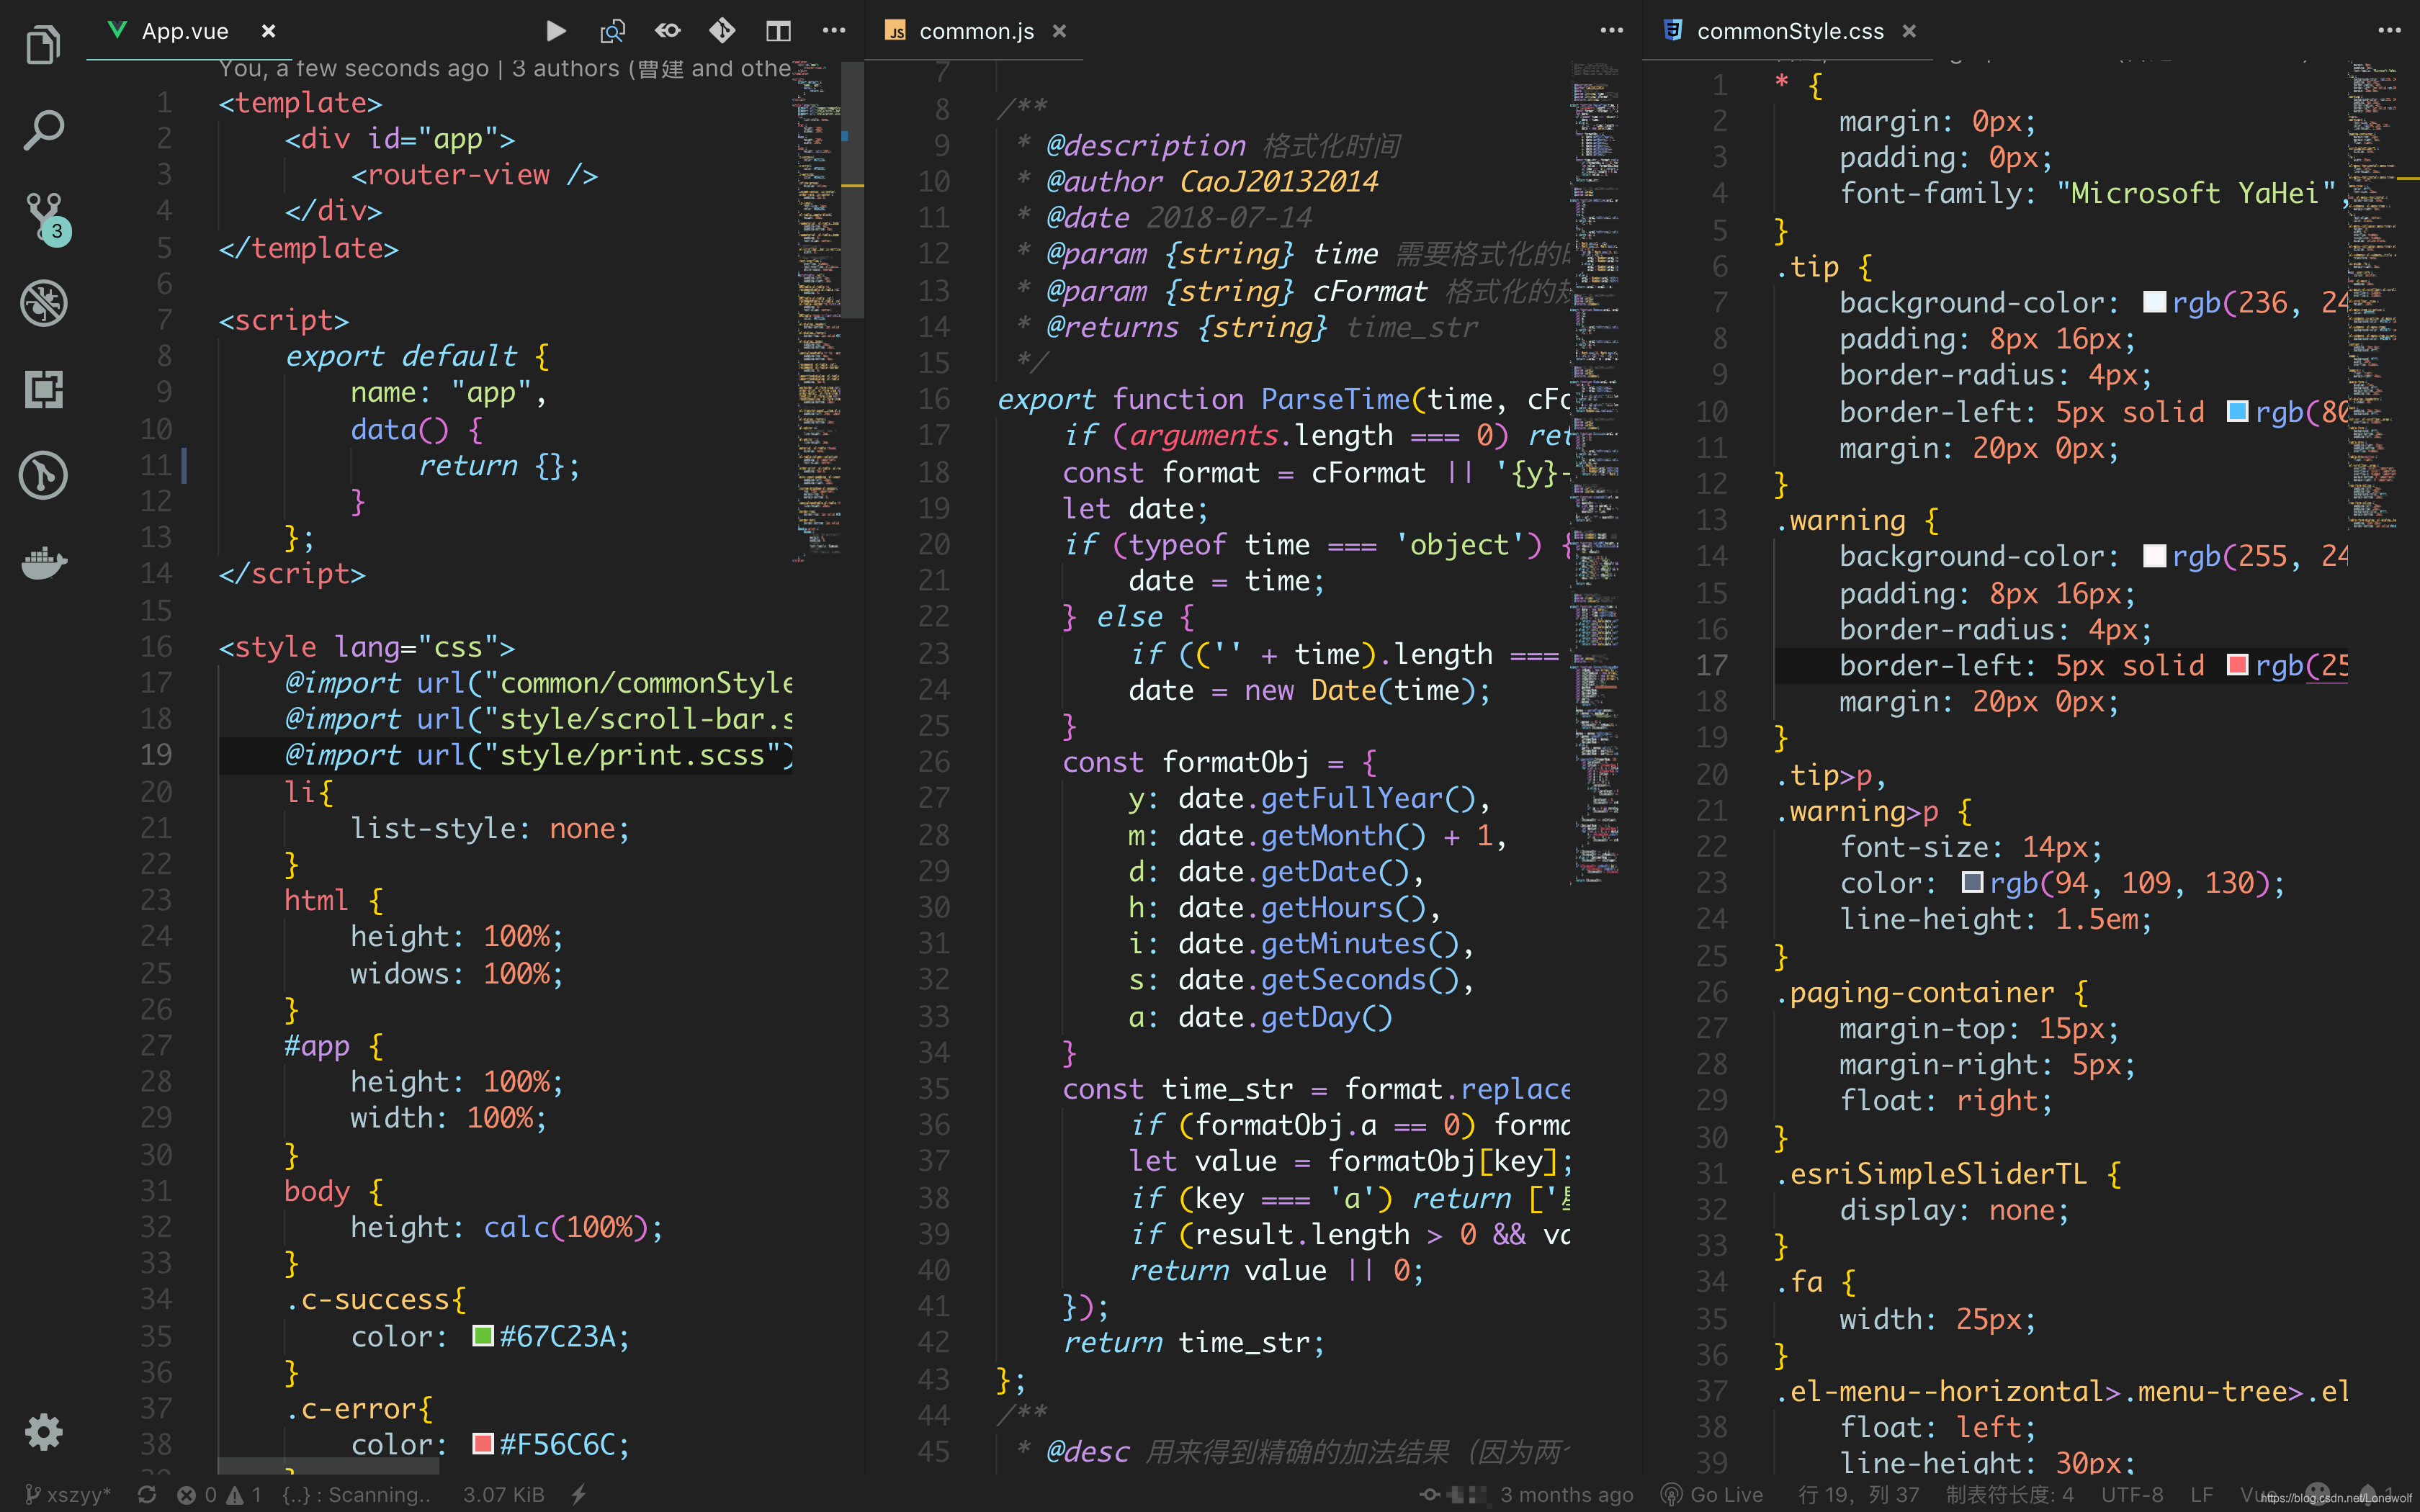Open Source Control view with 3 changes
The image size is (2420, 1512).
click(x=46, y=218)
